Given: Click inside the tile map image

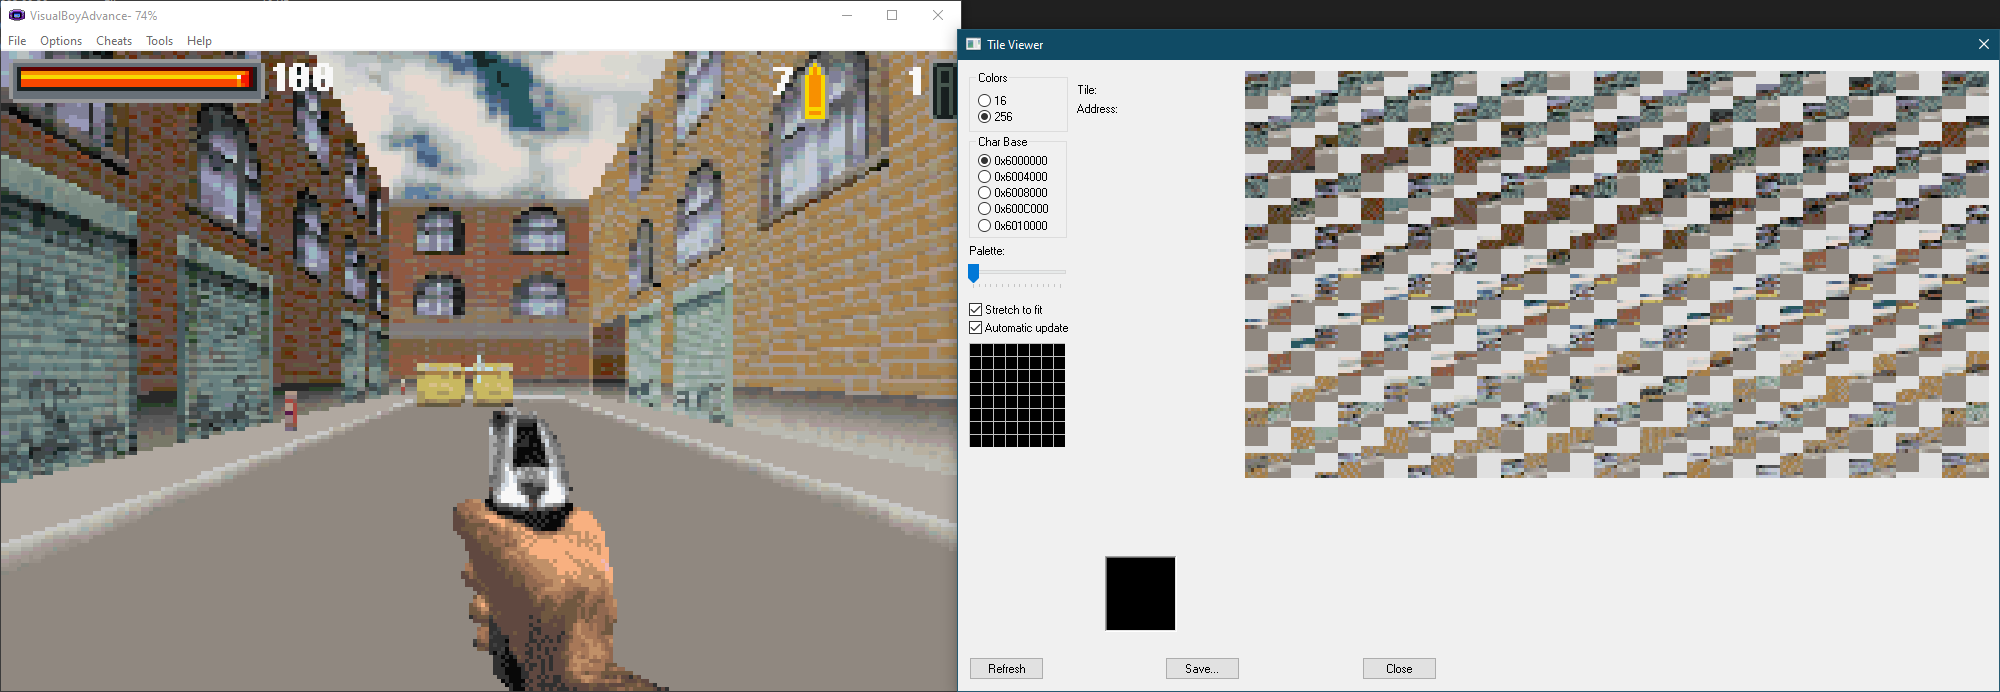Looking at the screenshot, I should (1617, 274).
